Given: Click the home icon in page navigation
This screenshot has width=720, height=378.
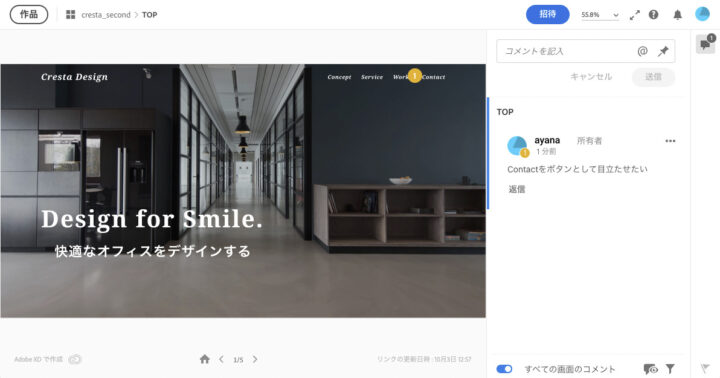Looking at the screenshot, I should 205,359.
